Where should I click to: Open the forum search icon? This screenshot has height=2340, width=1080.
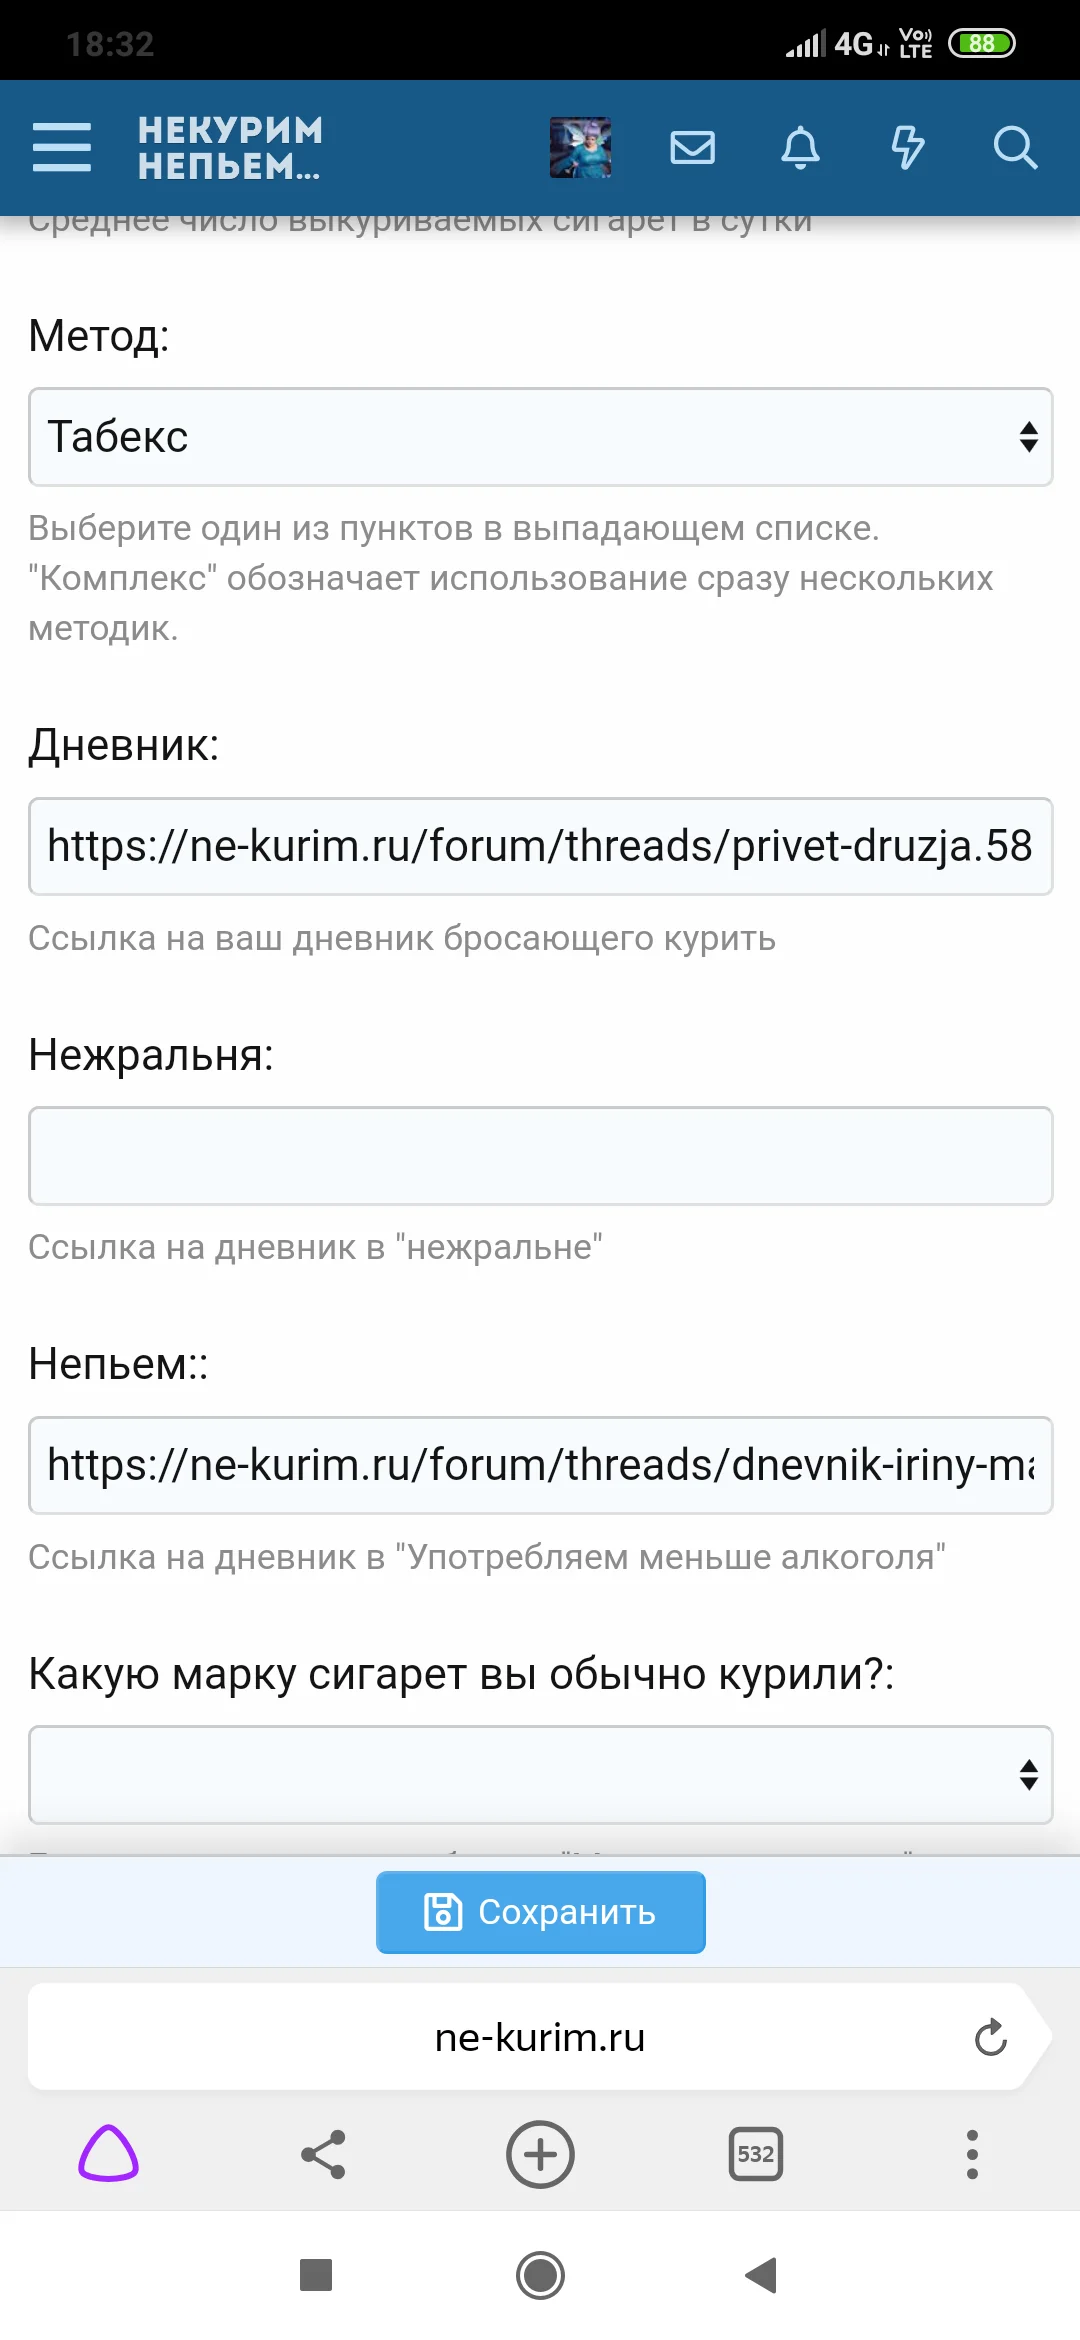tap(1015, 148)
